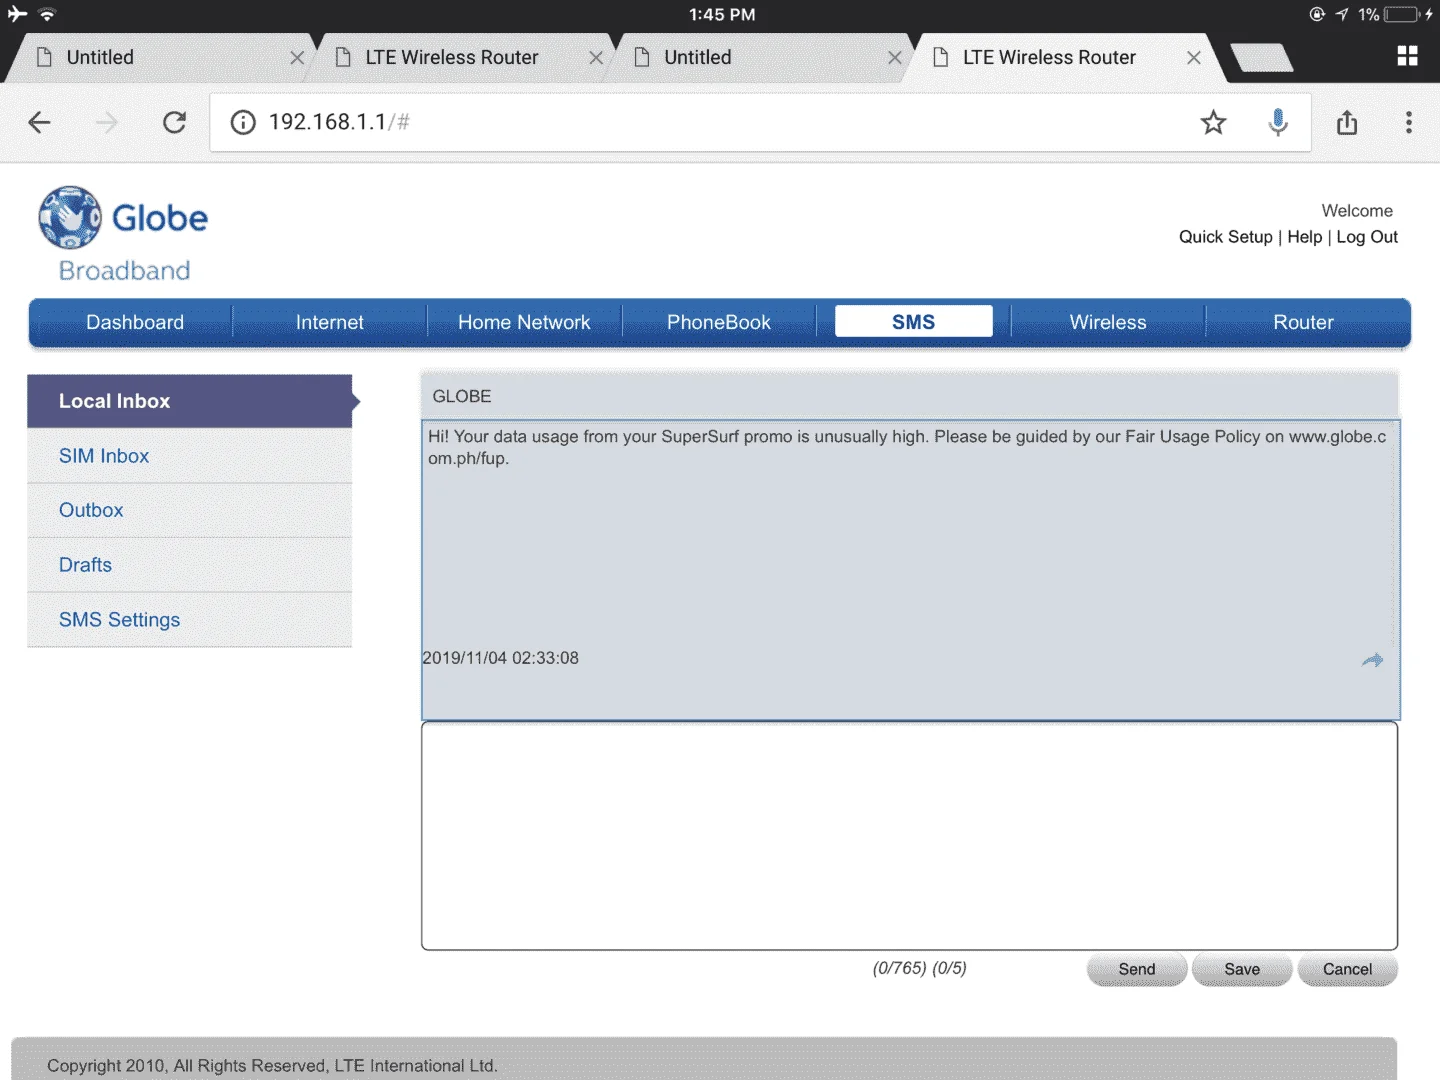Viewport: 1440px width, 1080px height.
Task: Close the active LTE Wireless Router tab
Action: point(1194,58)
